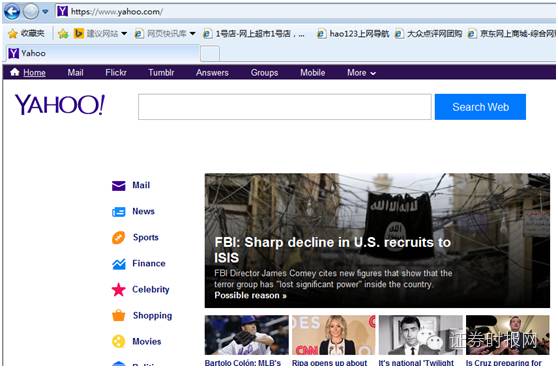
Task: Click the Yahoo favicon in address bar
Action: 62,11
